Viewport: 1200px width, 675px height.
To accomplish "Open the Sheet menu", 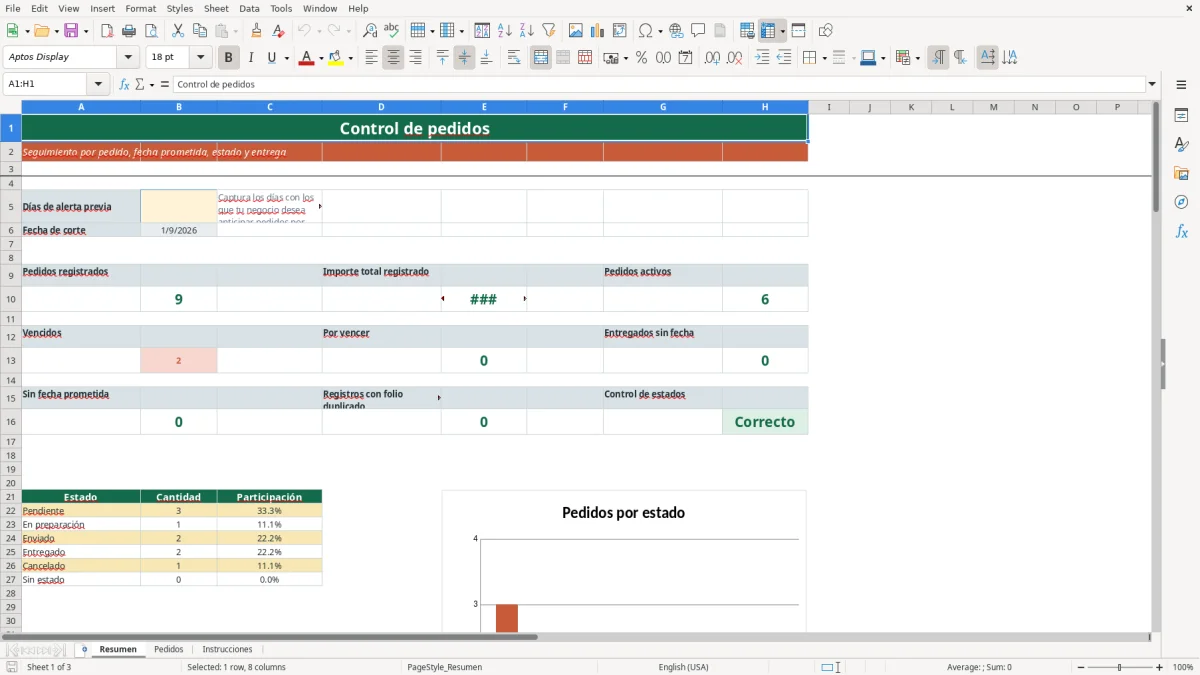I will (216, 8).
